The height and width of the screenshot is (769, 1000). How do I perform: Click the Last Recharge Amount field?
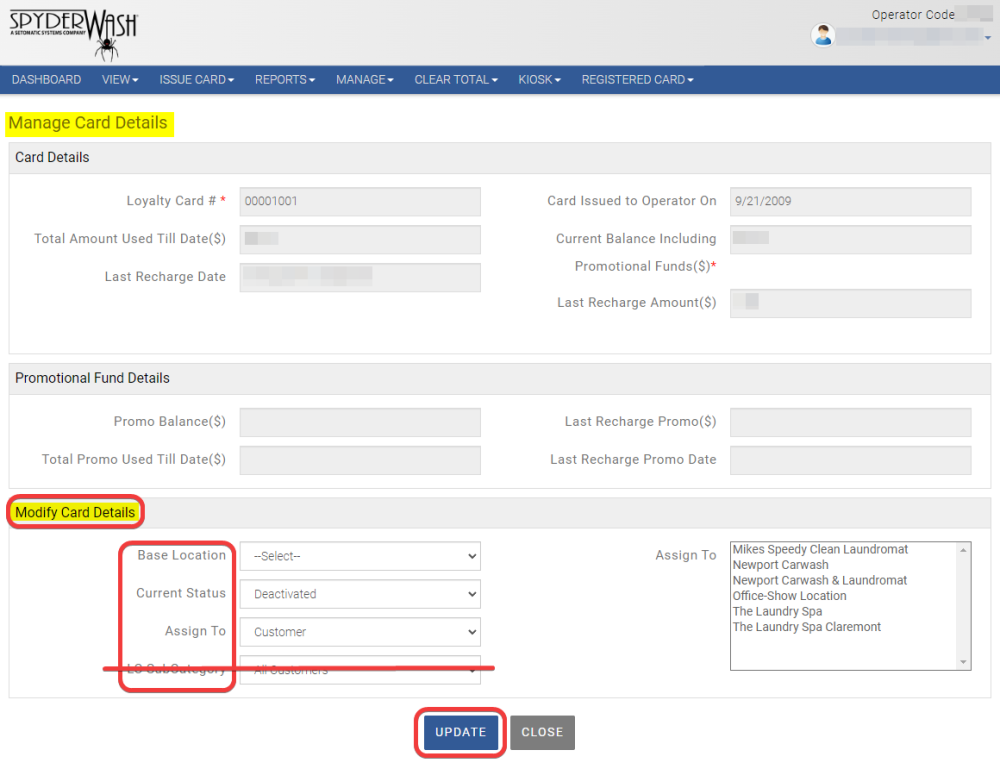(850, 303)
